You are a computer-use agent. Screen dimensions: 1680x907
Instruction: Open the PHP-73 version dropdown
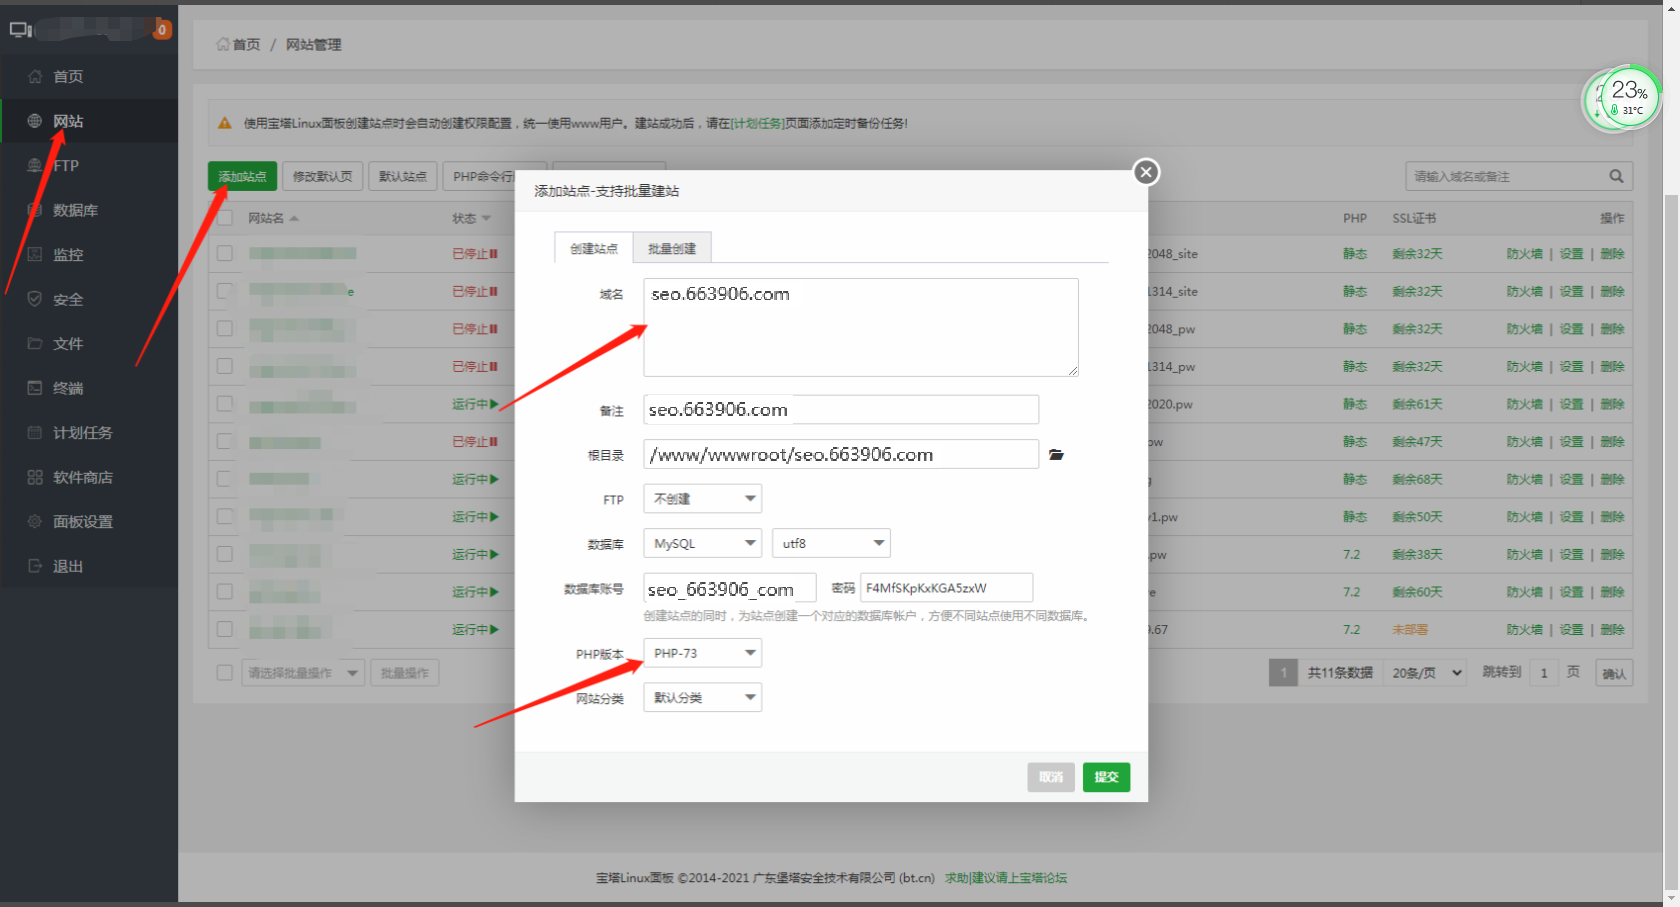point(702,653)
